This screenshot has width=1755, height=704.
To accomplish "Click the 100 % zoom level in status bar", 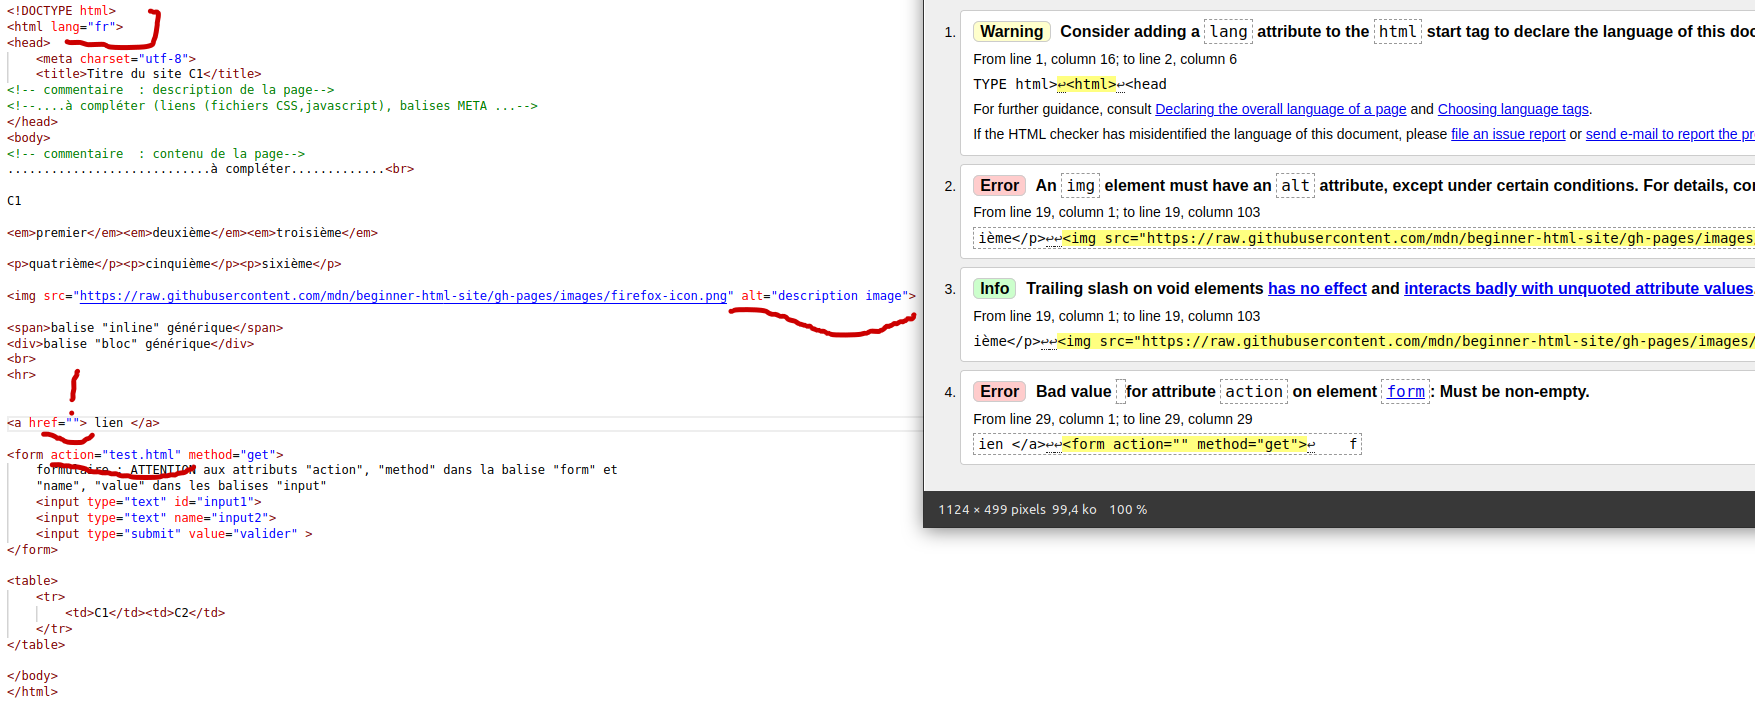I will pyautogui.click(x=1127, y=510).
